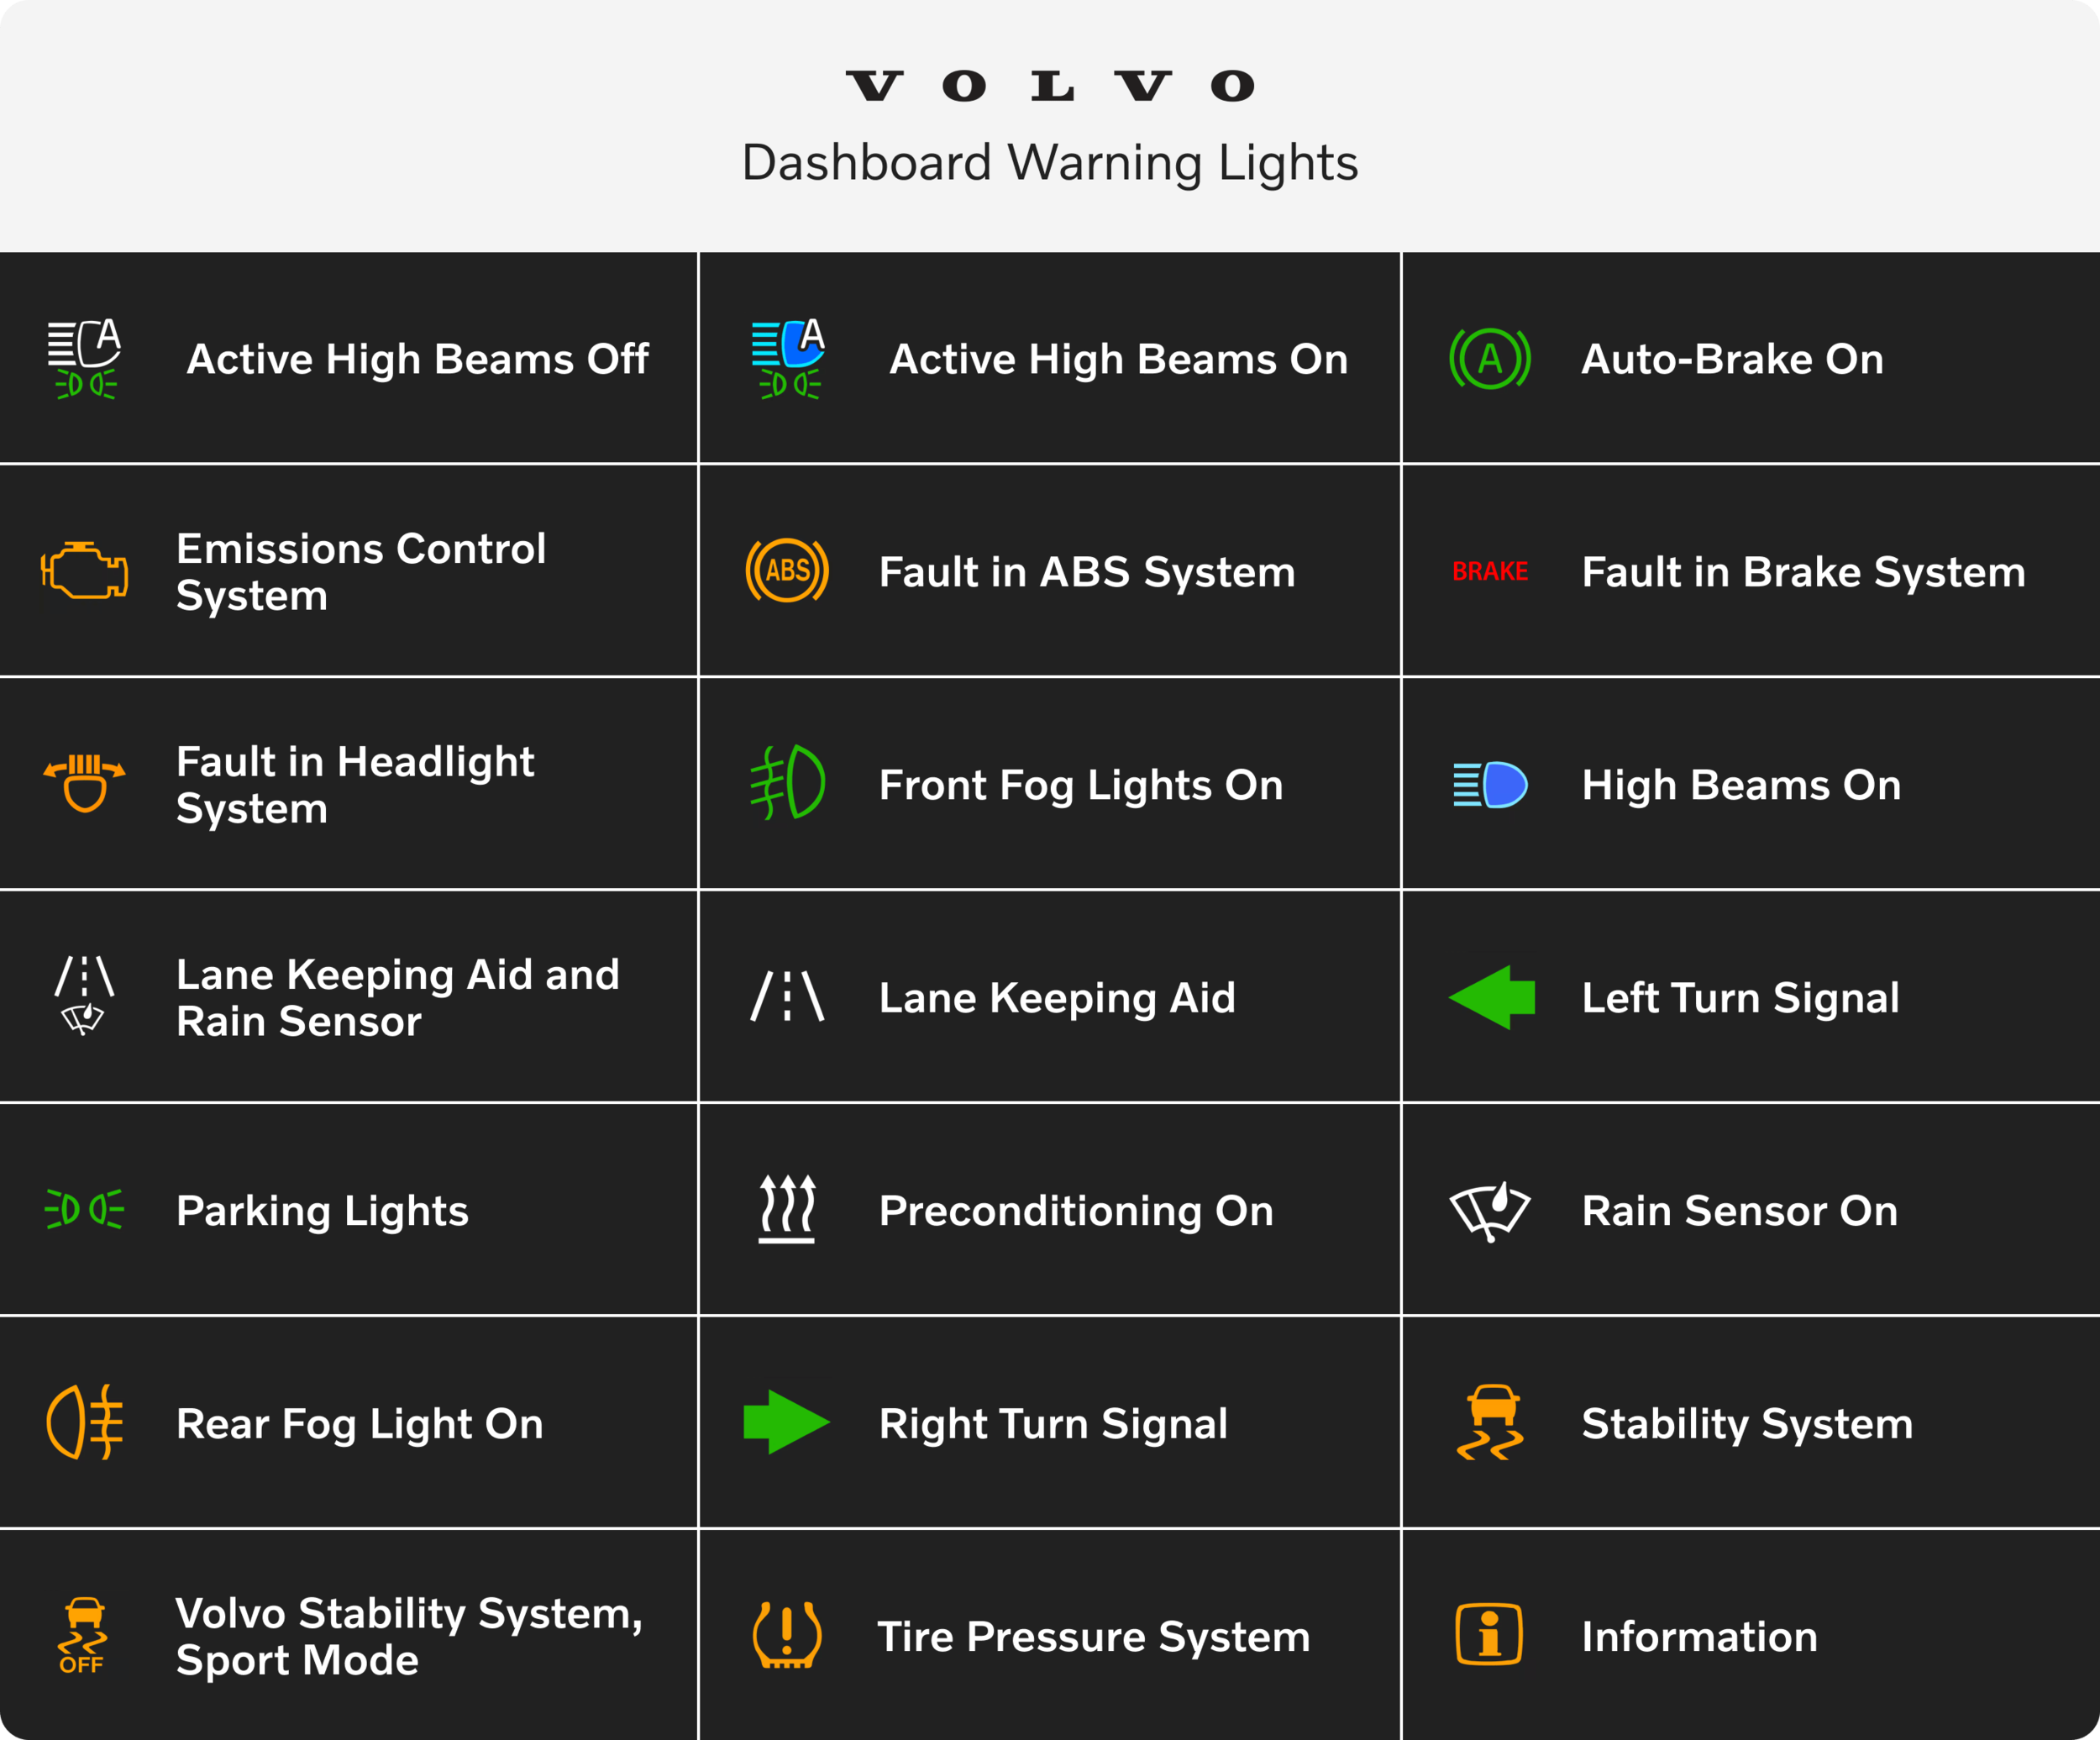Click the green Right Turn Signal arrow
The width and height of the screenshot is (2100, 1740).
pos(787,1422)
